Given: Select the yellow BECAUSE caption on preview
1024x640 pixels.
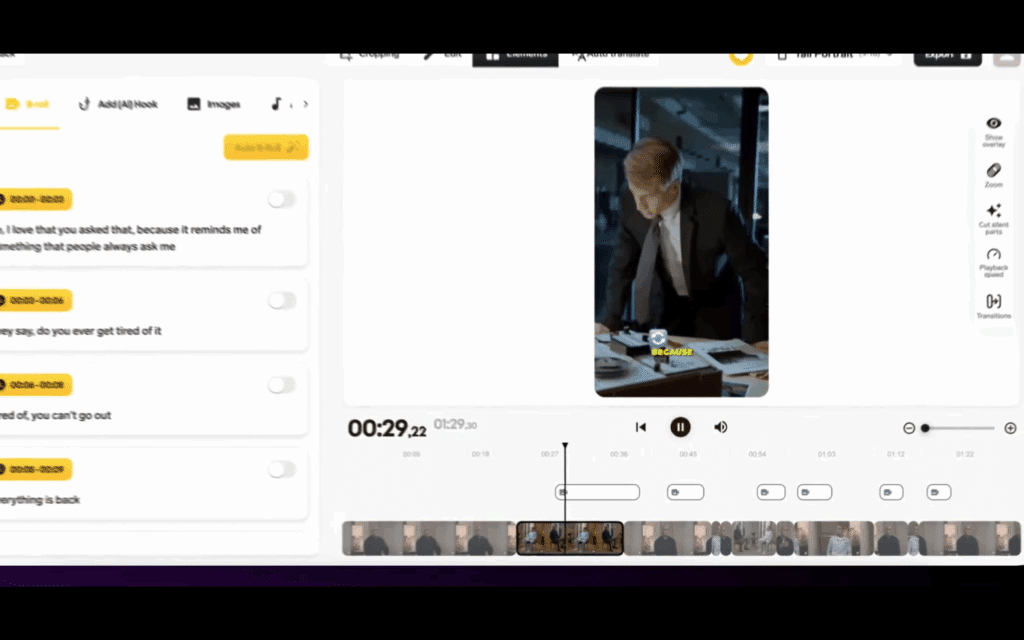Looking at the screenshot, I should [x=672, y=352].
